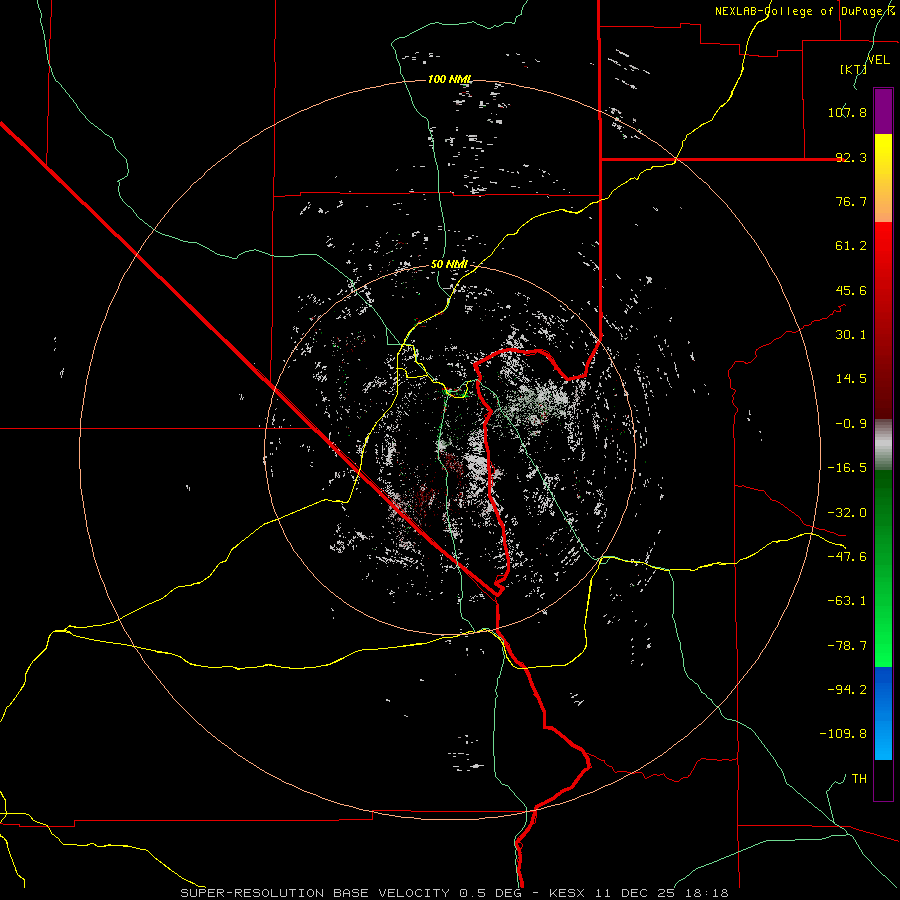Select the 14.5 value on the velocity scale
This screenshot has height=900, width=900.
click(x=851, y=379)
